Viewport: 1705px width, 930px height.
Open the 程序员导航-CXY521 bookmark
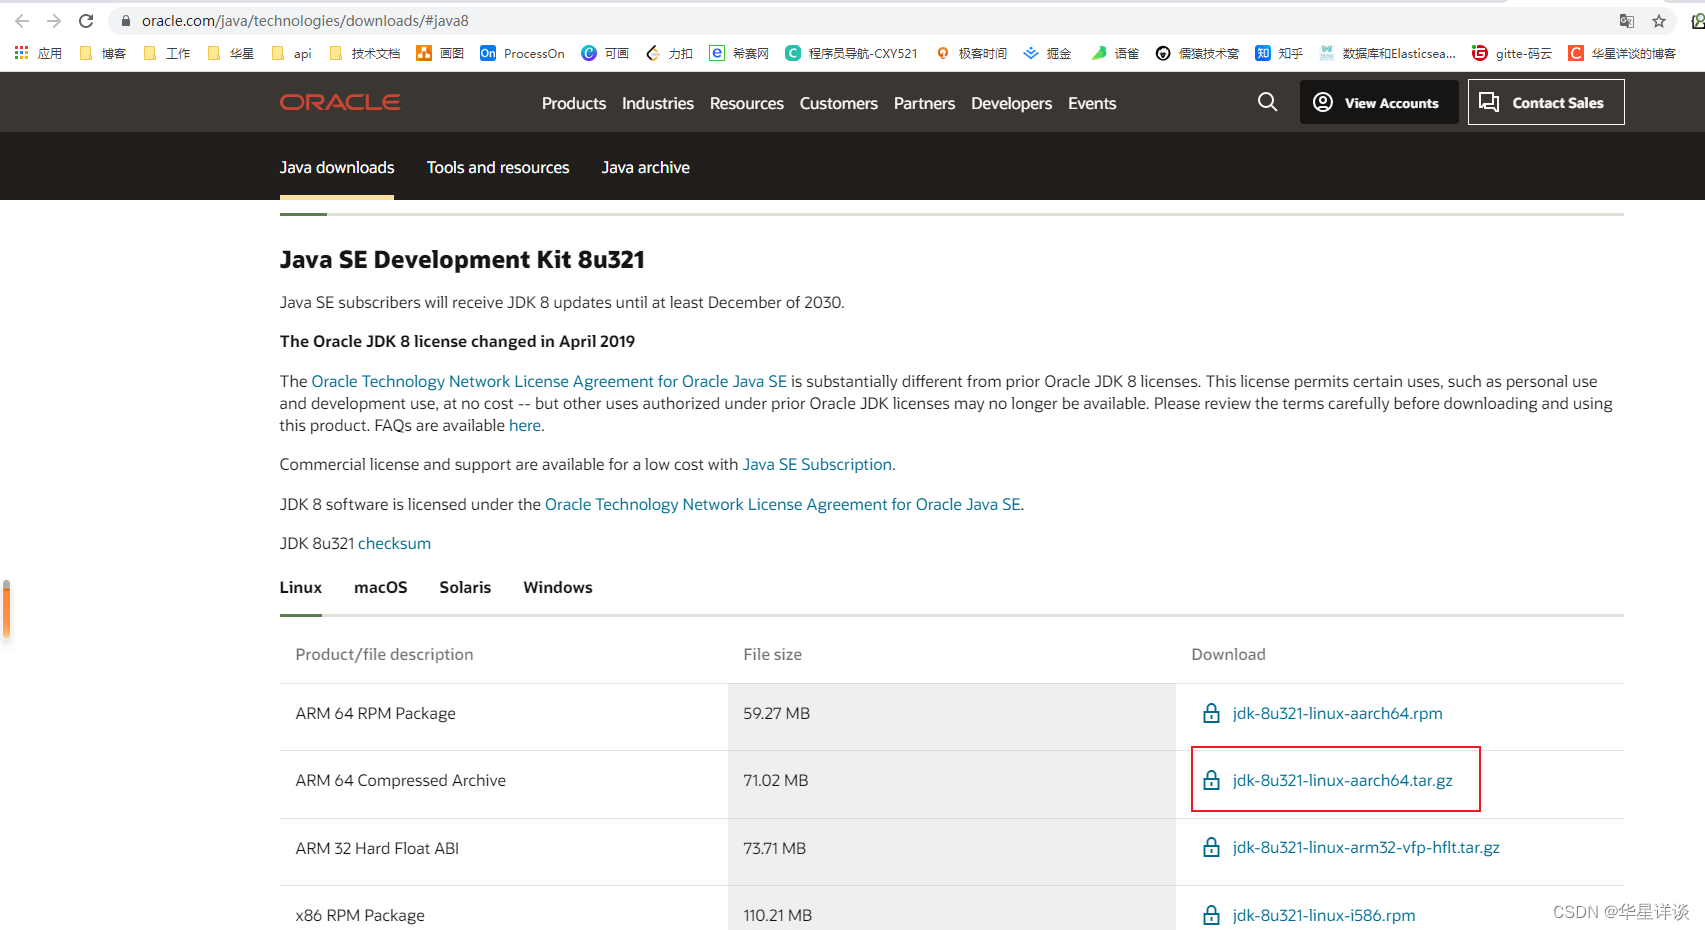[851, 53]
